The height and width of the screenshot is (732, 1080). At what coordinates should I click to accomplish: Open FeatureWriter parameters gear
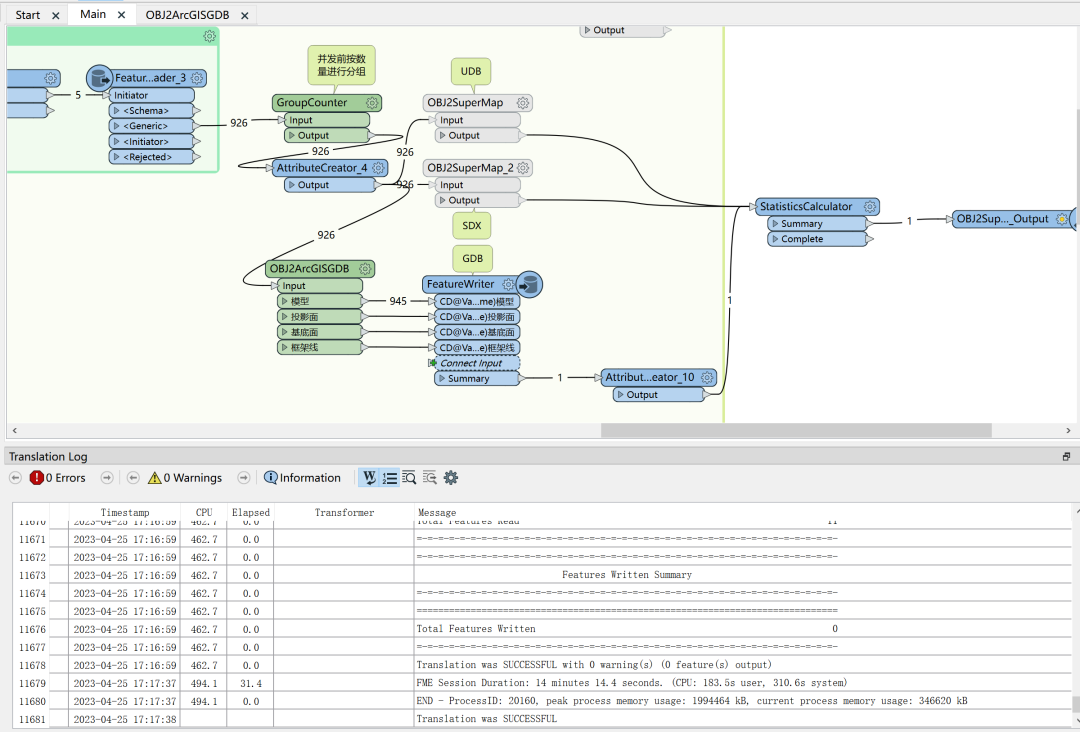[x=508, y=284]
